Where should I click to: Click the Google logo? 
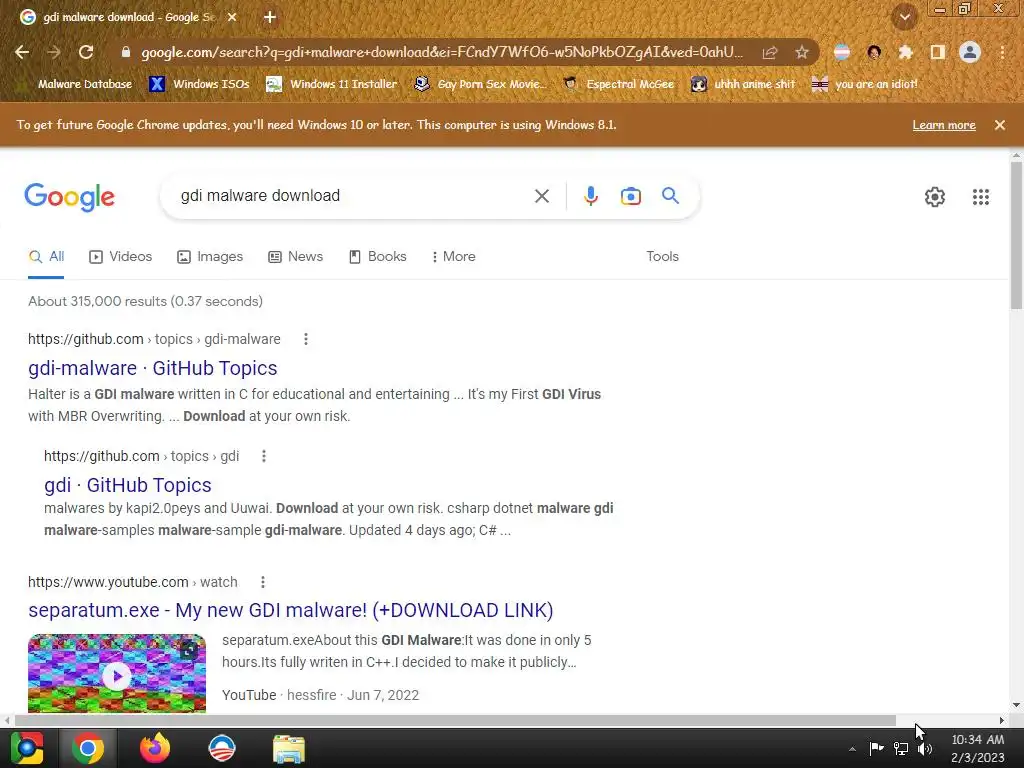(69, 197)
